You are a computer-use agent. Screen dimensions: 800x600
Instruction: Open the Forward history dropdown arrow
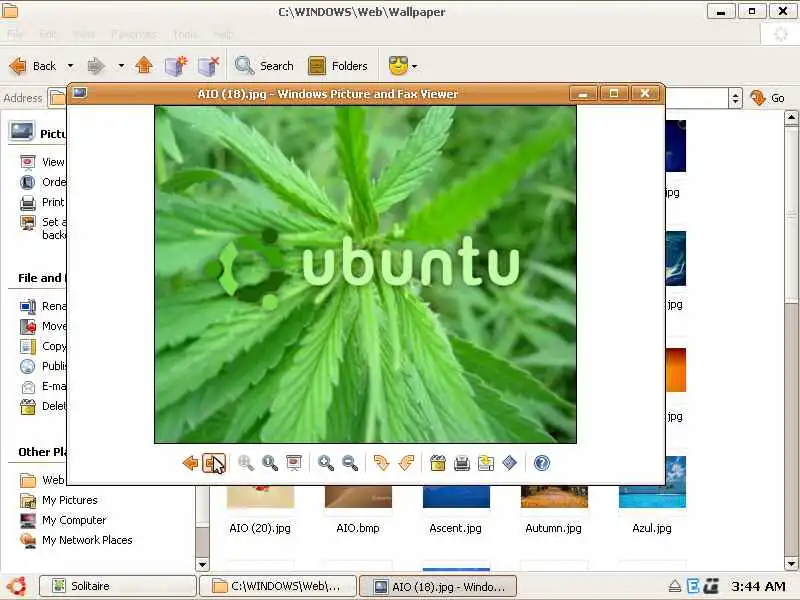tap(121, 66)
